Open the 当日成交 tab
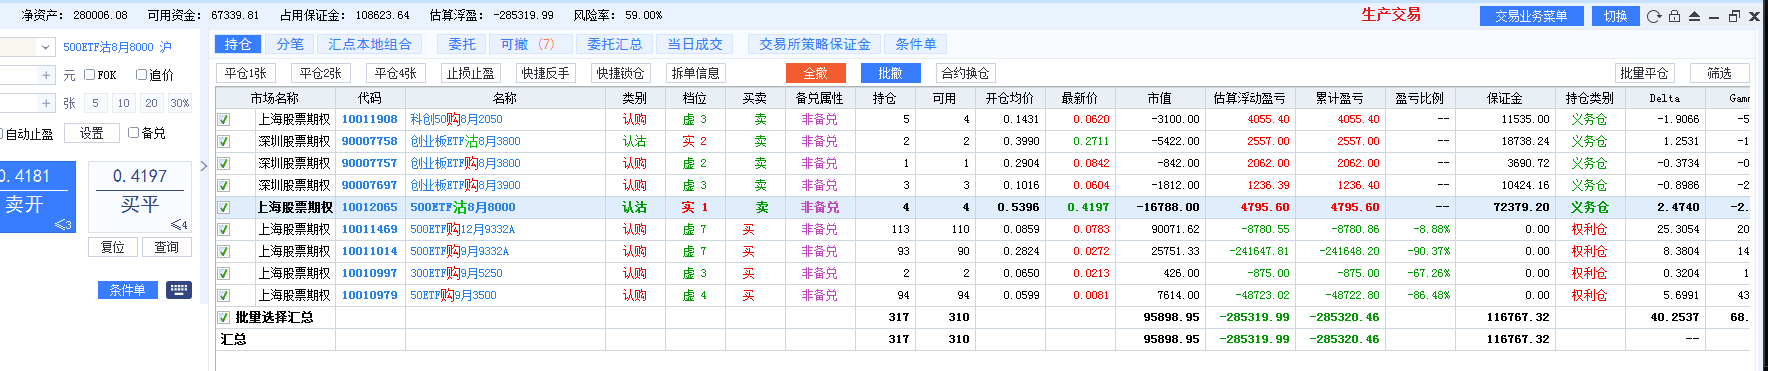Viewport: 1768px width, 371px height. coord(696,44)
